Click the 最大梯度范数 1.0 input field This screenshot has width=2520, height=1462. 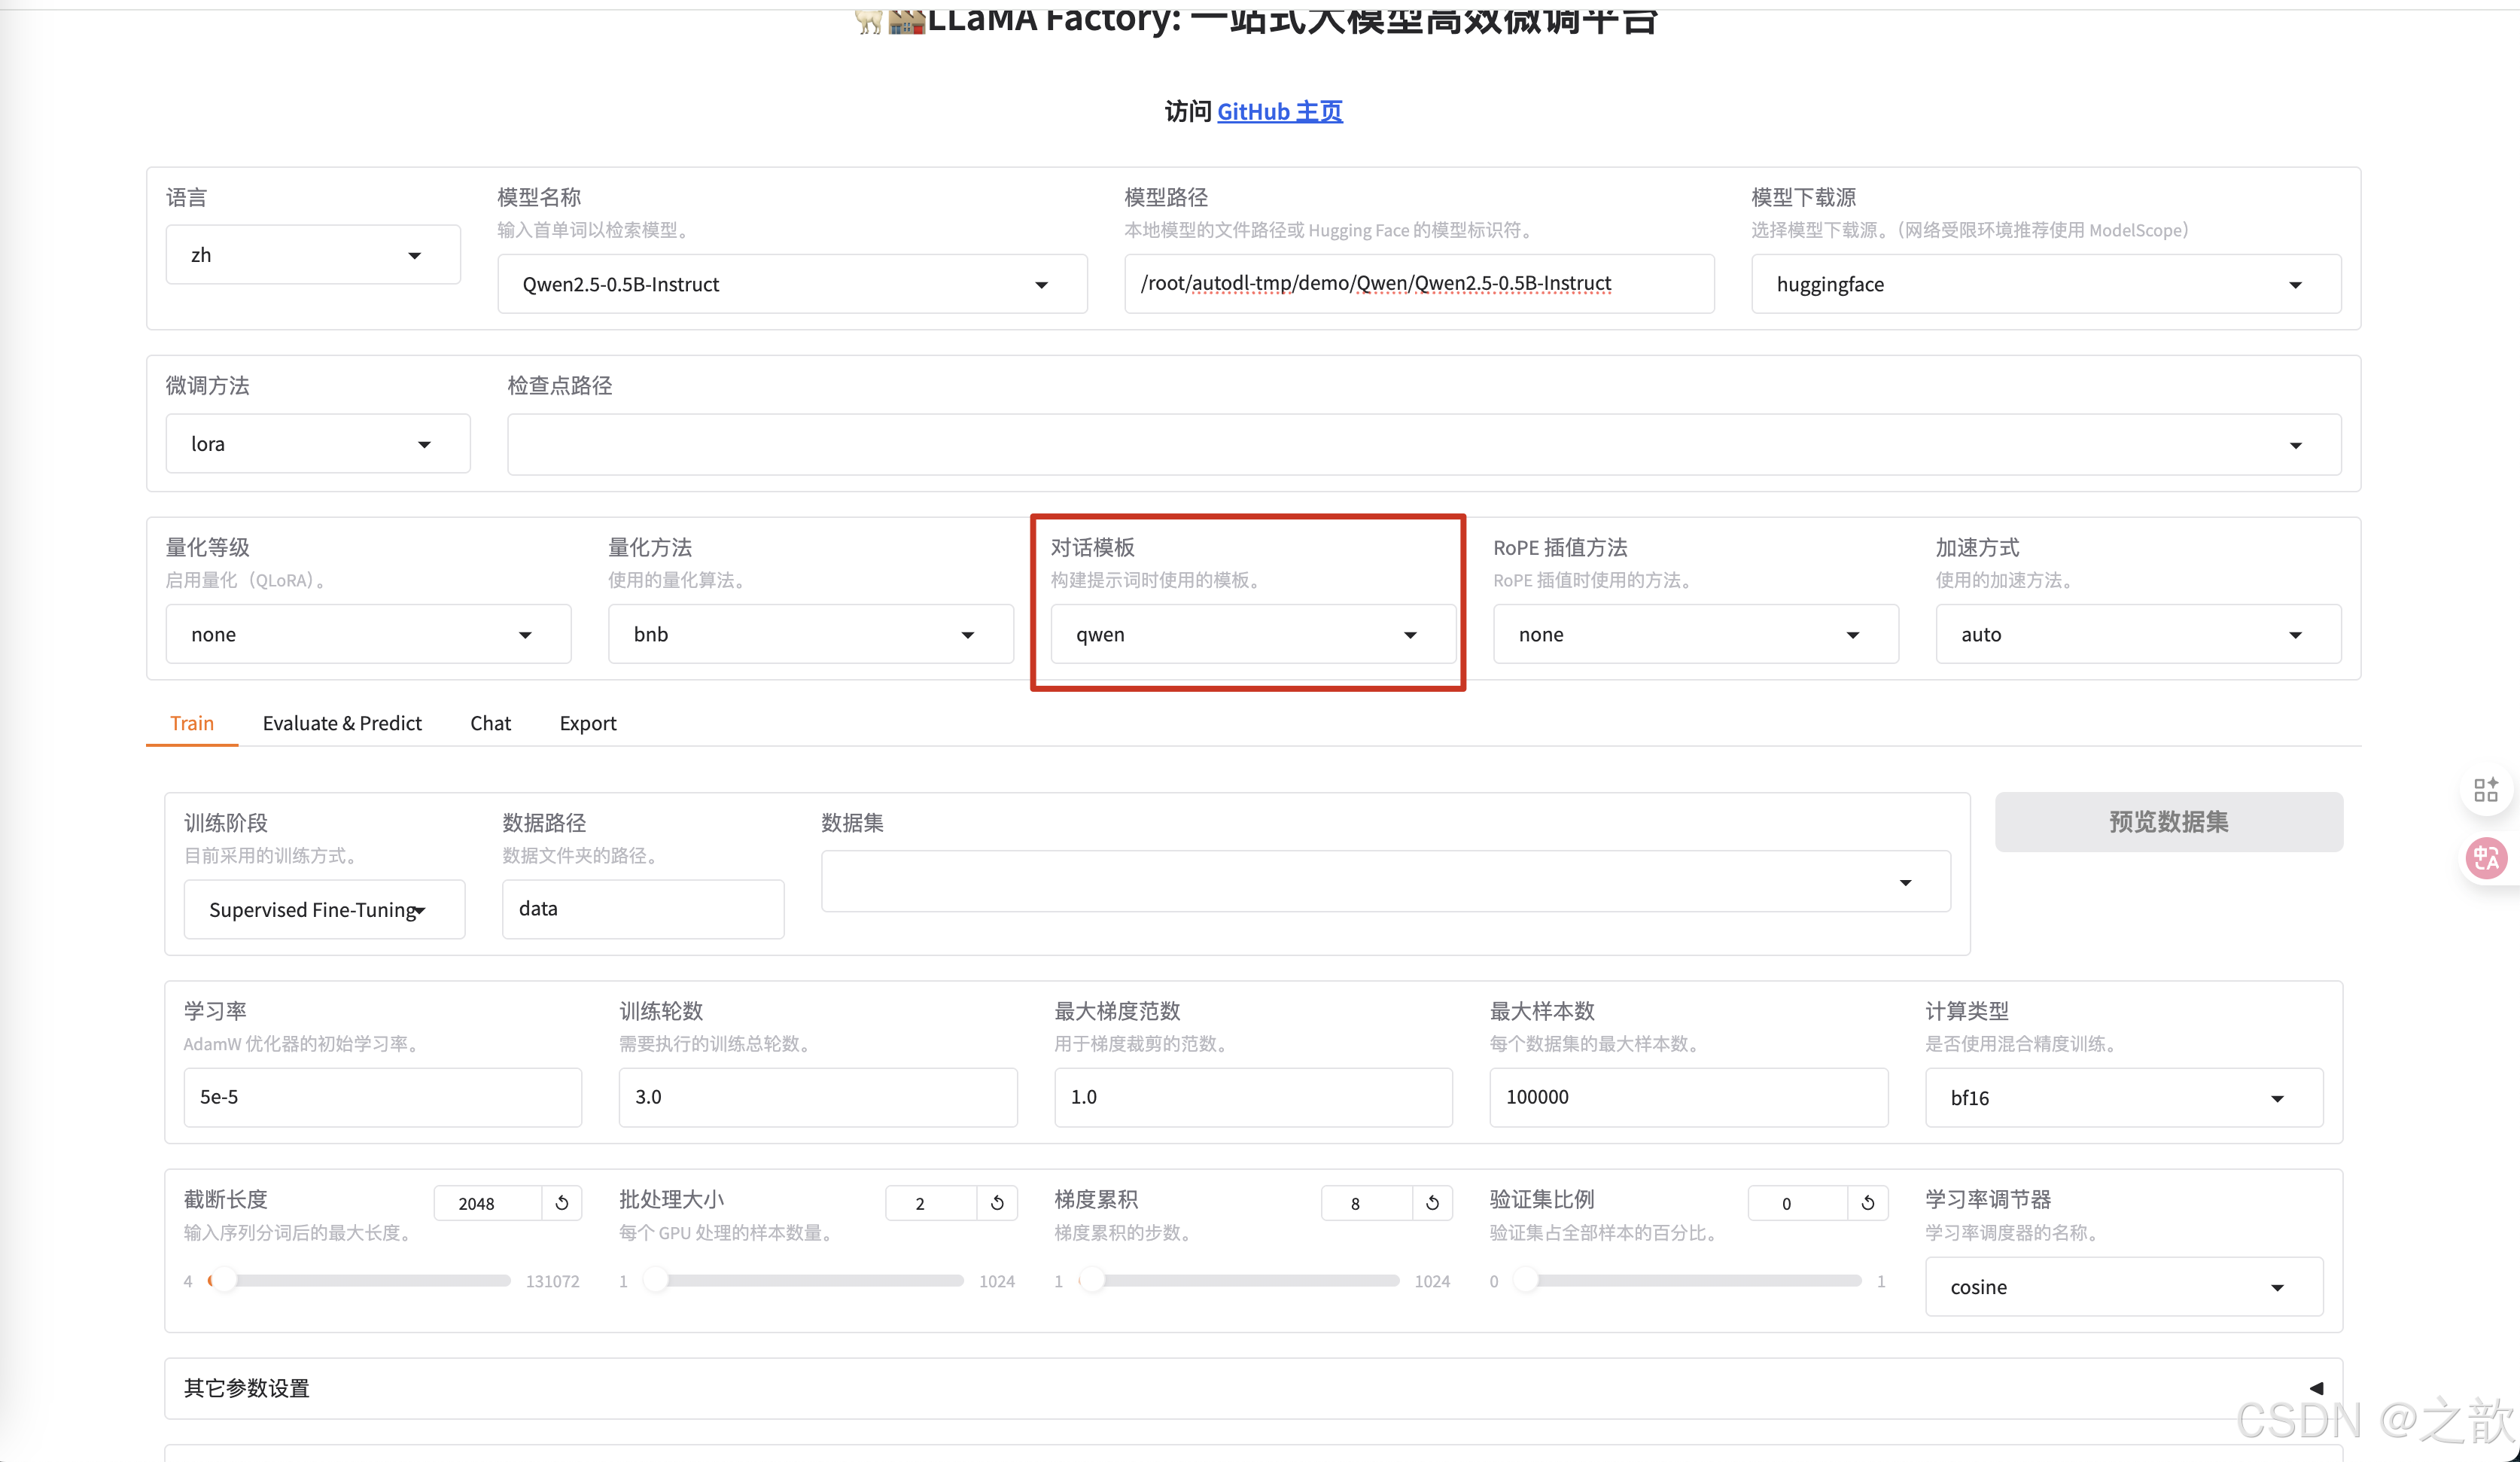tap(1253, 1097)
